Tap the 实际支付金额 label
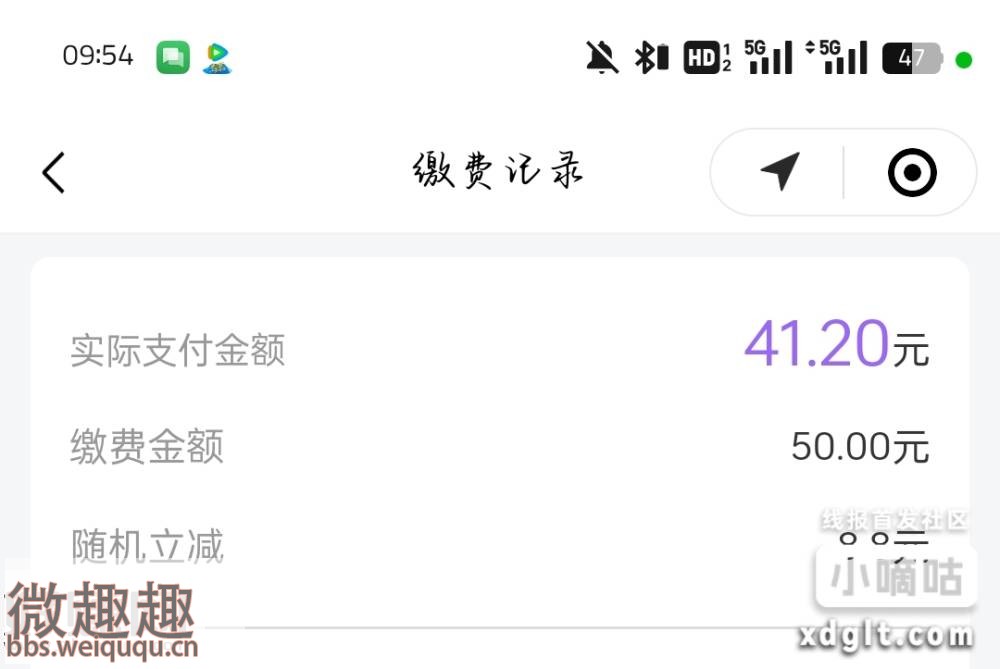The width and height of the screenshot is (1000, 669). coord(177,350)
